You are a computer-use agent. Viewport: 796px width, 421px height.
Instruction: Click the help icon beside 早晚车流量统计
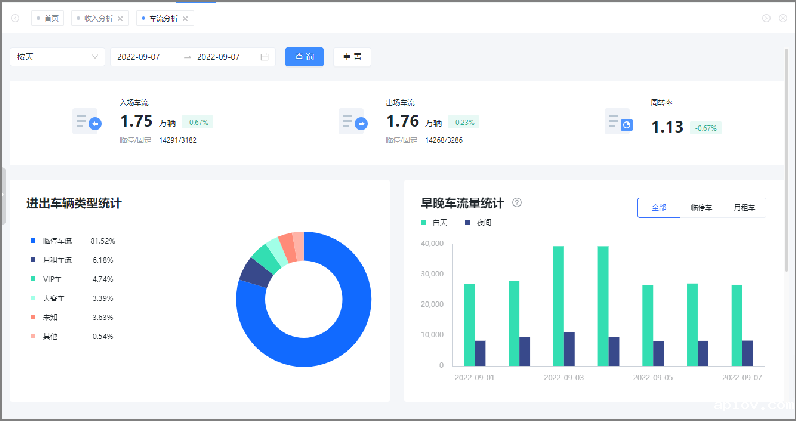pos(517,202)
